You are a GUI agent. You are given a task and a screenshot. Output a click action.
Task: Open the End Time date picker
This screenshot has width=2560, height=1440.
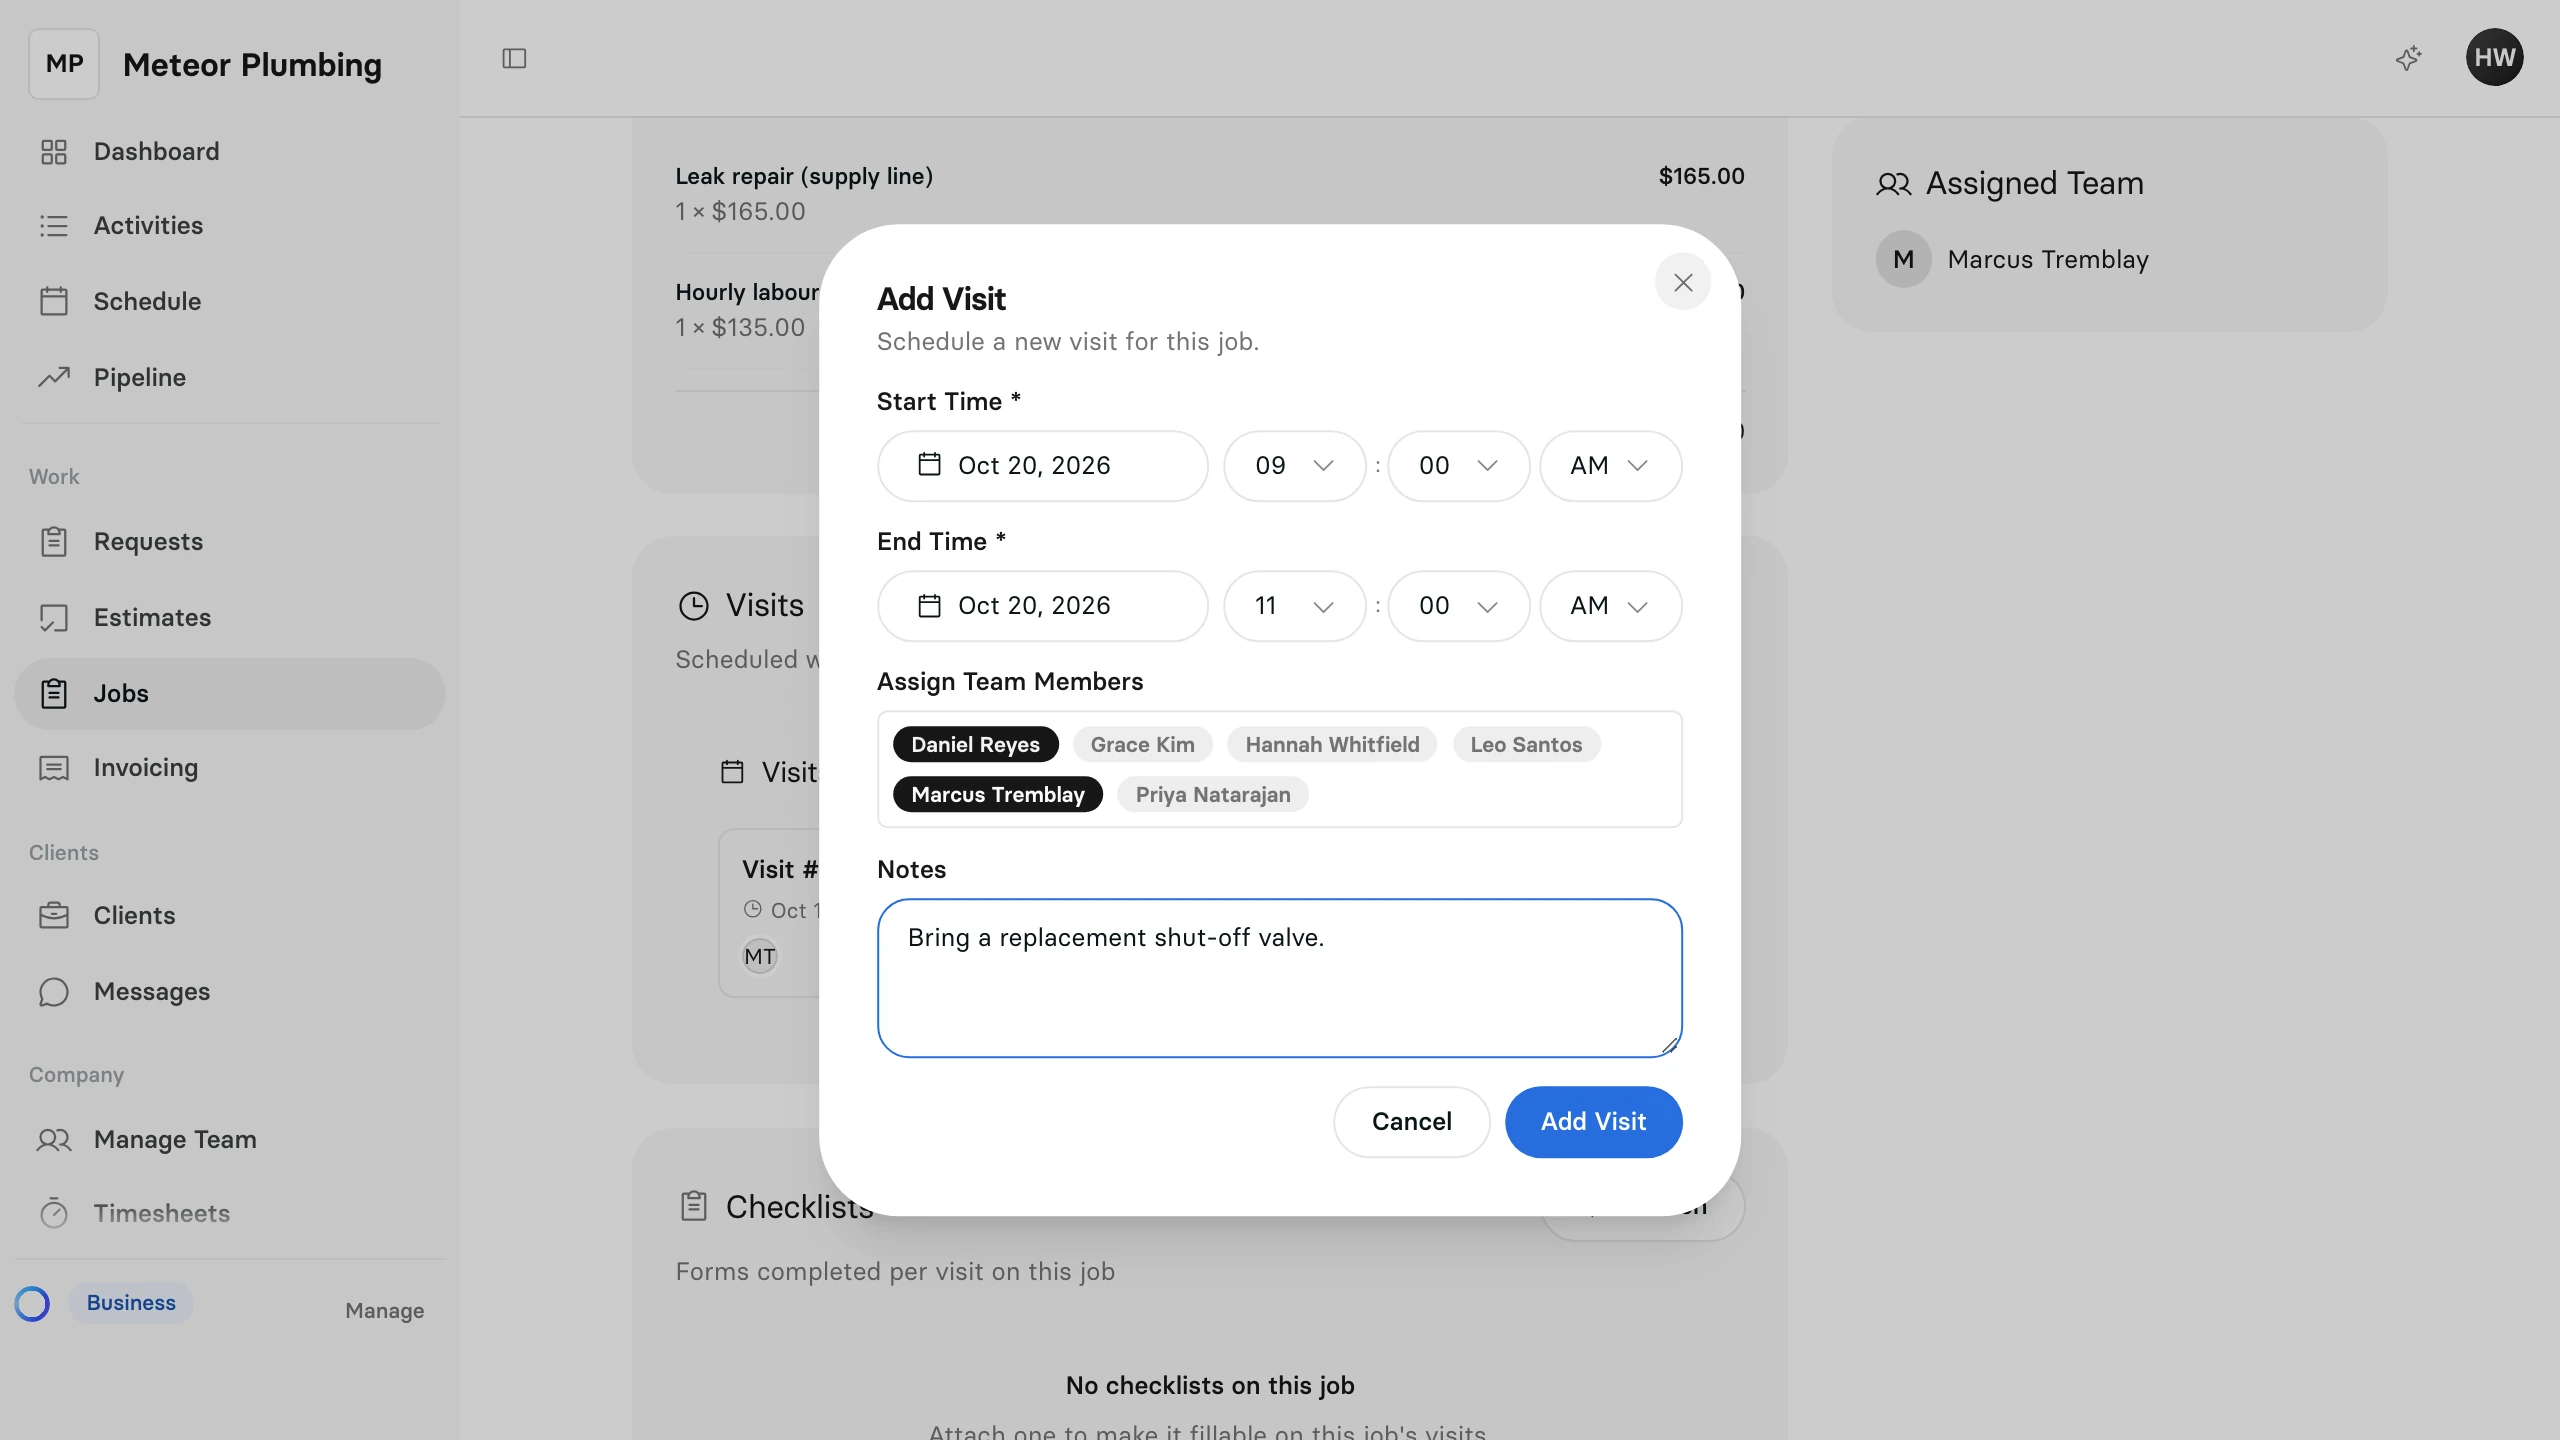1042,606
